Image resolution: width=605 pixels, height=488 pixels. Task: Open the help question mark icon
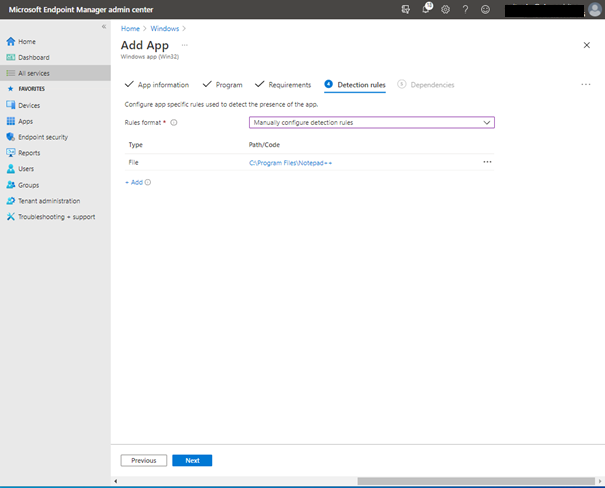click(x=466, y=9)
